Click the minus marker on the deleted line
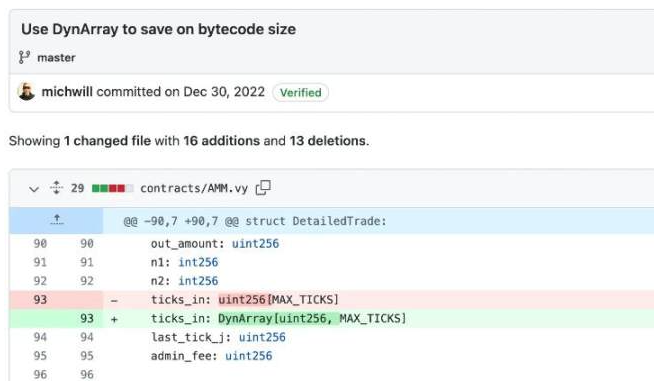665x392 pixels. (114, 300)
